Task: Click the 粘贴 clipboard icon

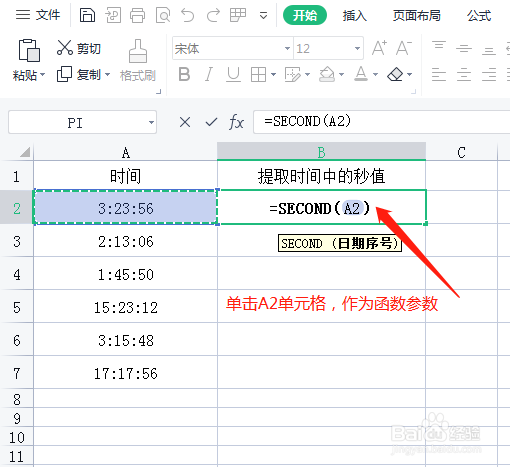Action: coord(29,50)
